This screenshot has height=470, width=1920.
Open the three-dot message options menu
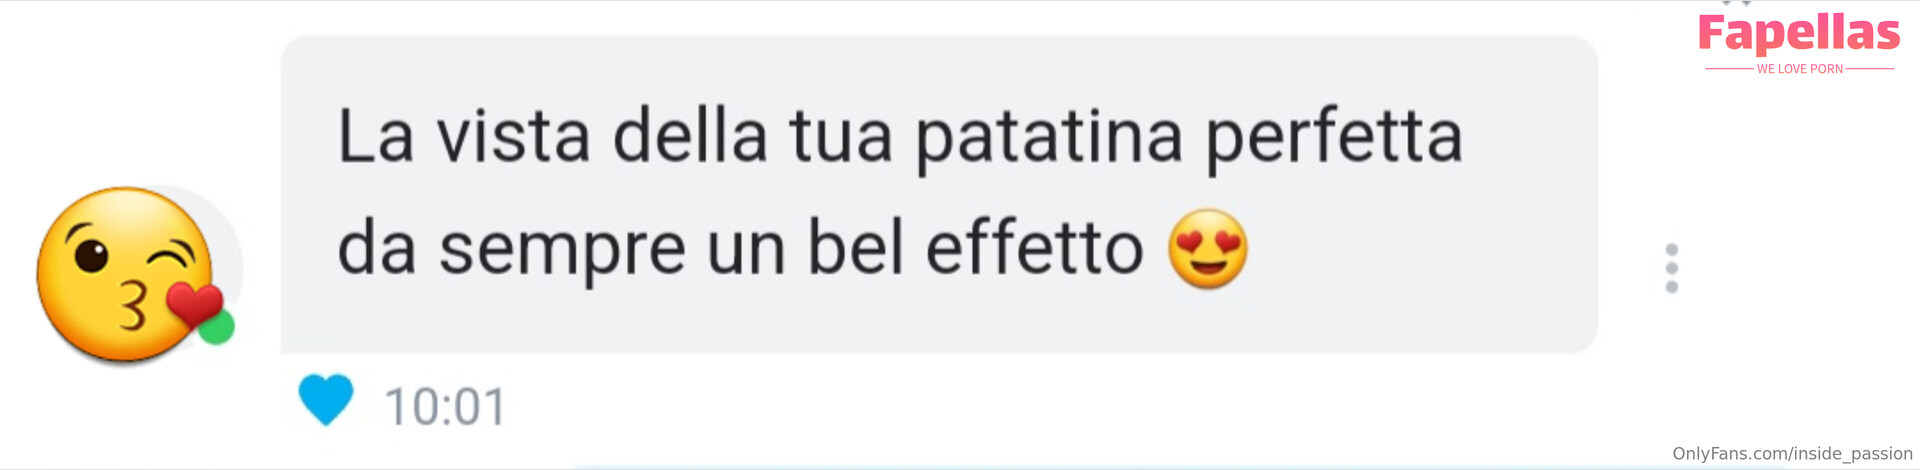pyautogui.click(x=1671, y=268)
